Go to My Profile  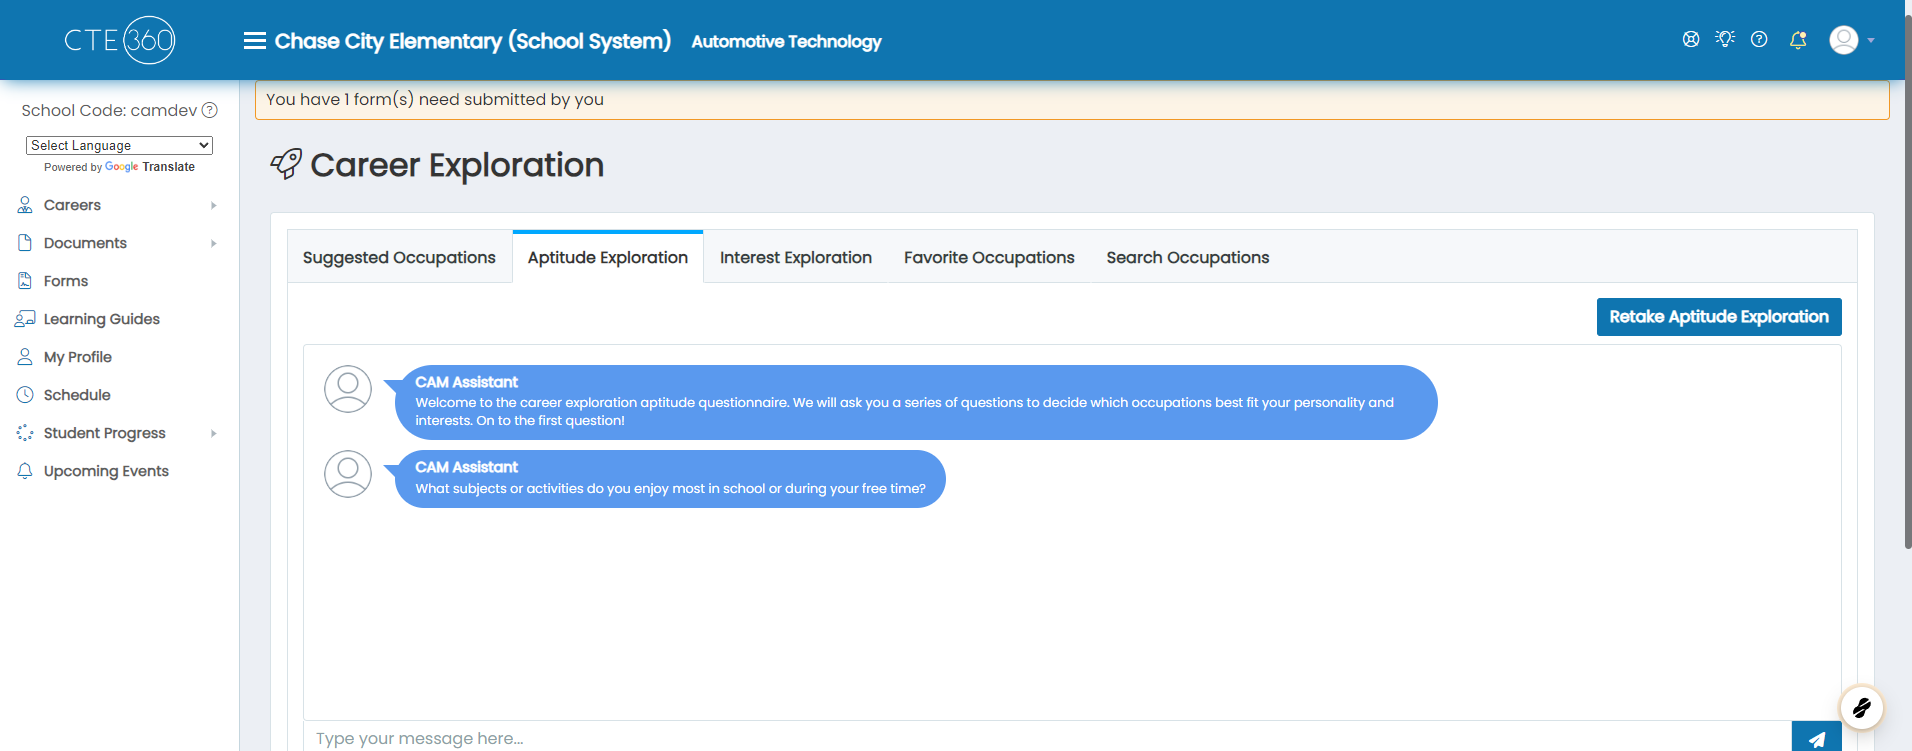78,357
